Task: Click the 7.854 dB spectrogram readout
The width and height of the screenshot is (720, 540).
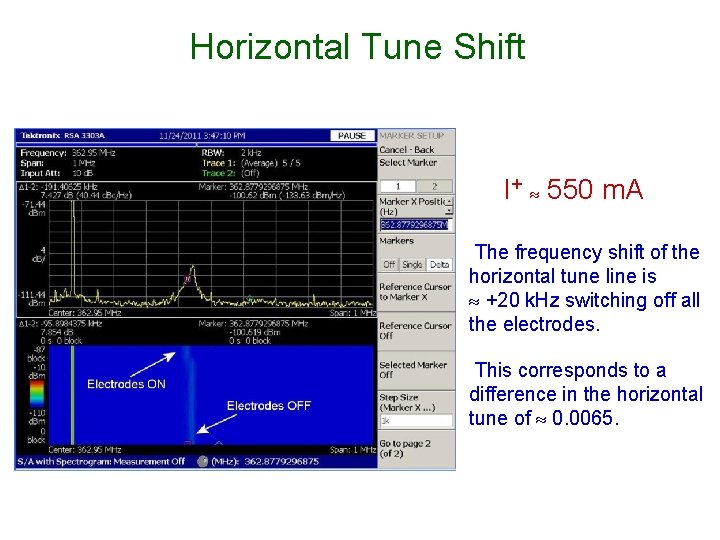Action: point(56,332)
